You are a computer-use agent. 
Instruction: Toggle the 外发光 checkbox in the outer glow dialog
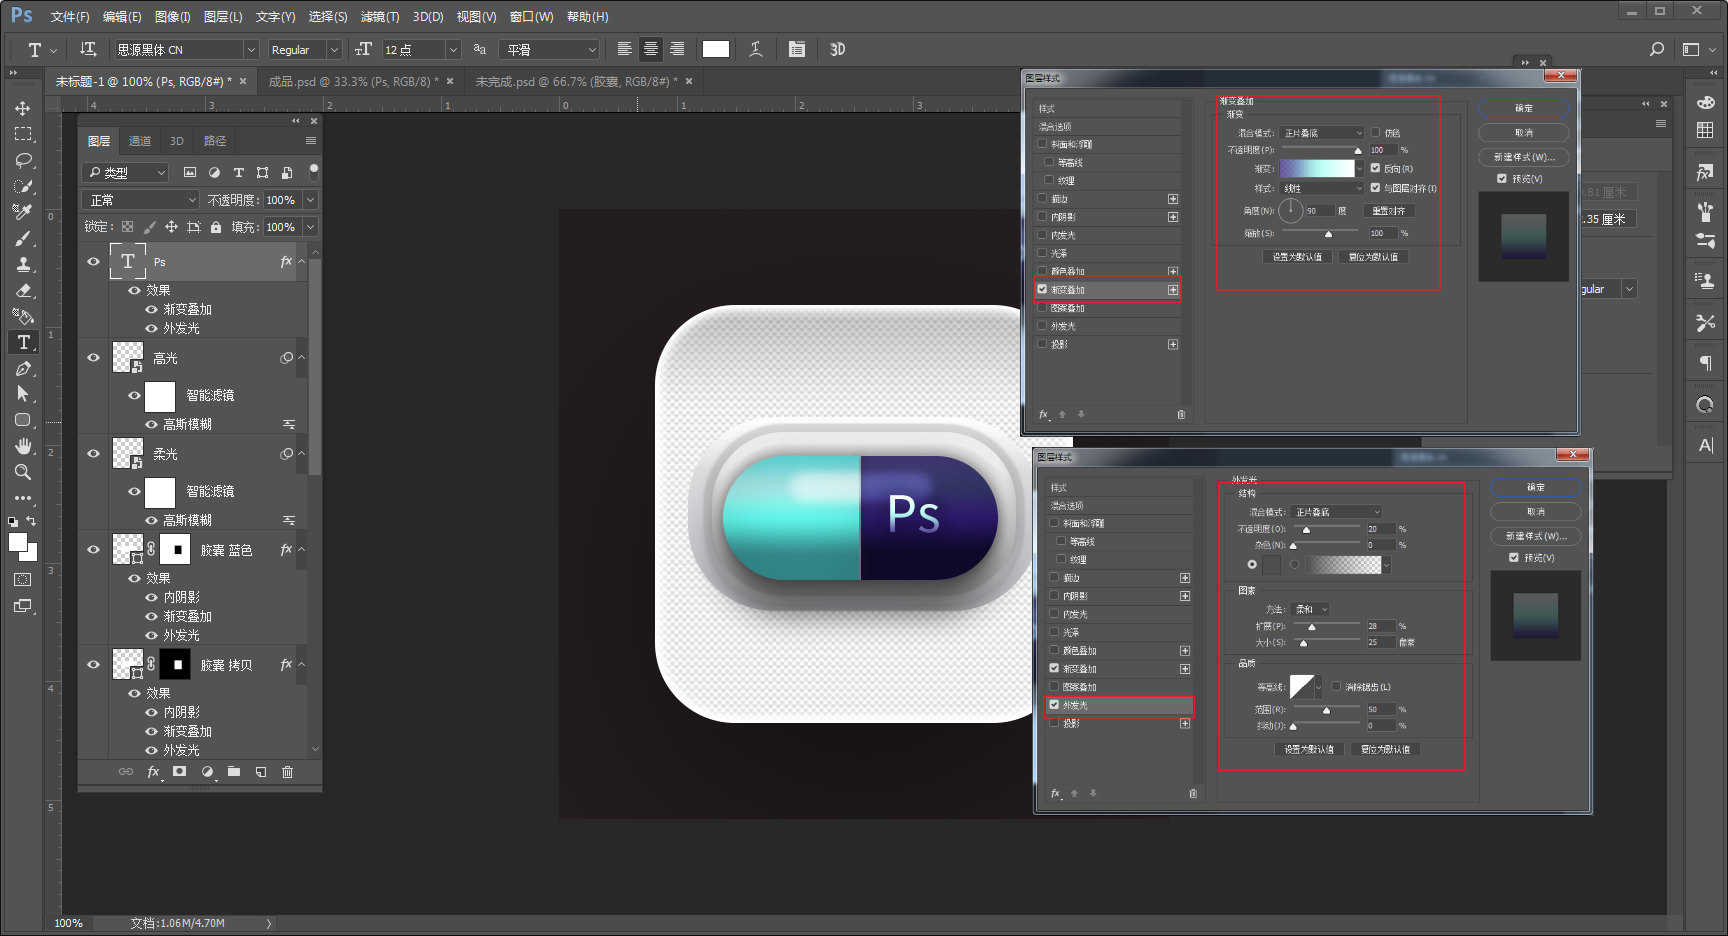1054,705
